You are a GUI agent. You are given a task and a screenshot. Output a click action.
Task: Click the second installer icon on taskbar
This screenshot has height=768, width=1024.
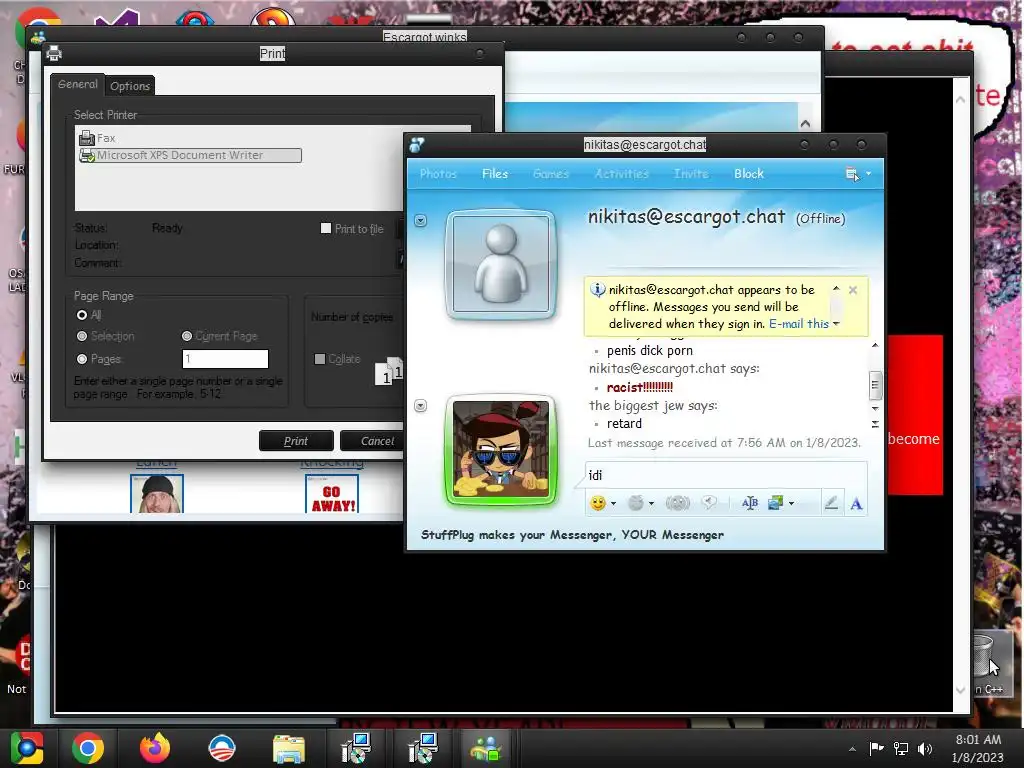[423, 748]
